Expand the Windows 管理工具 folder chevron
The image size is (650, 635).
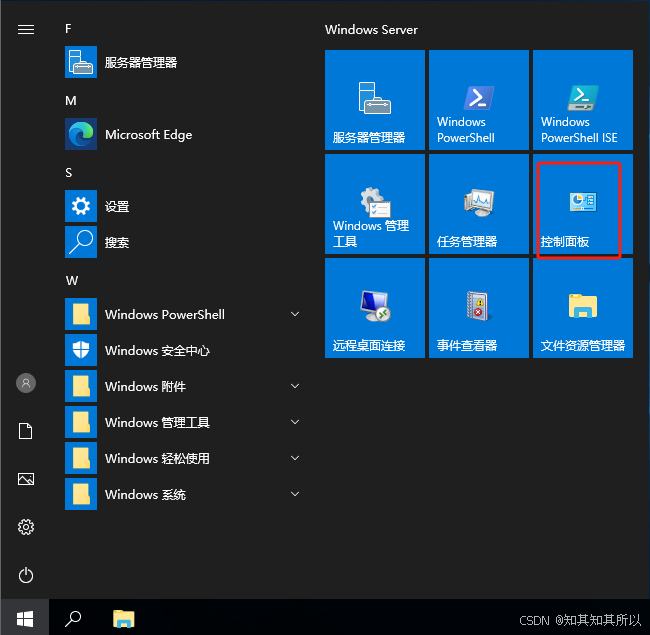pyautogui.click(x=295, y=422)
